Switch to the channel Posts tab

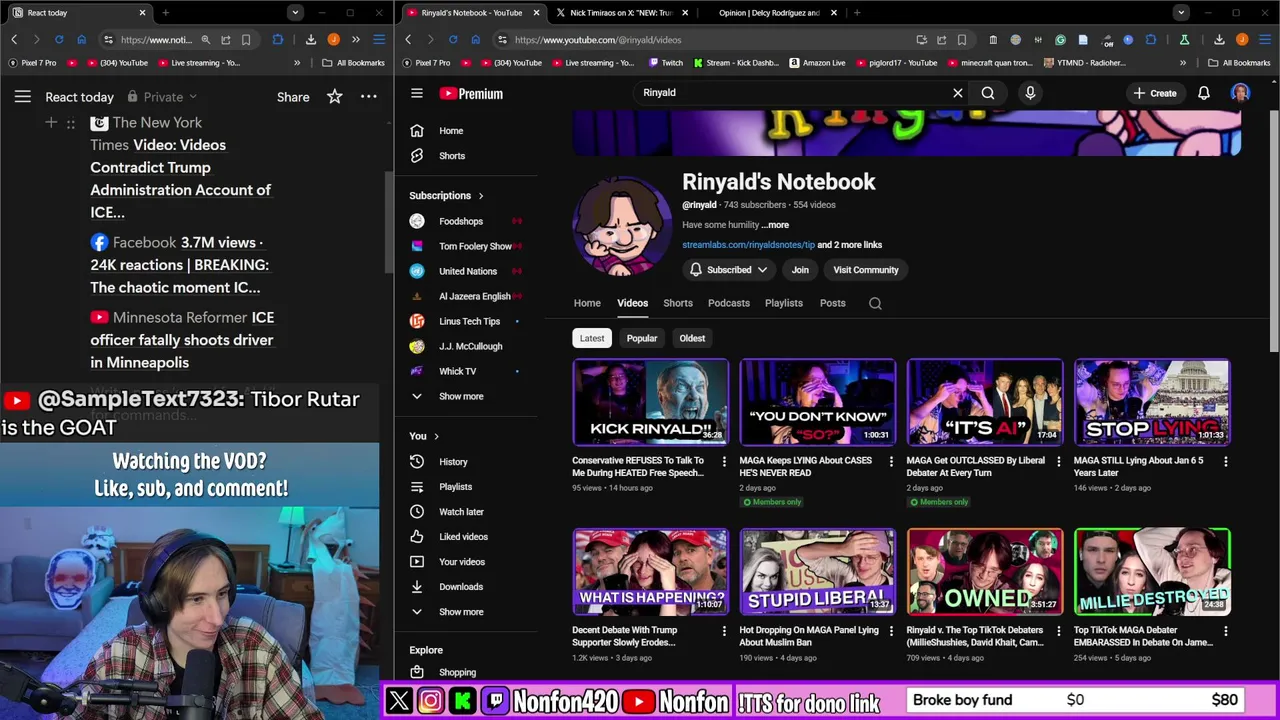coord(833,303)
